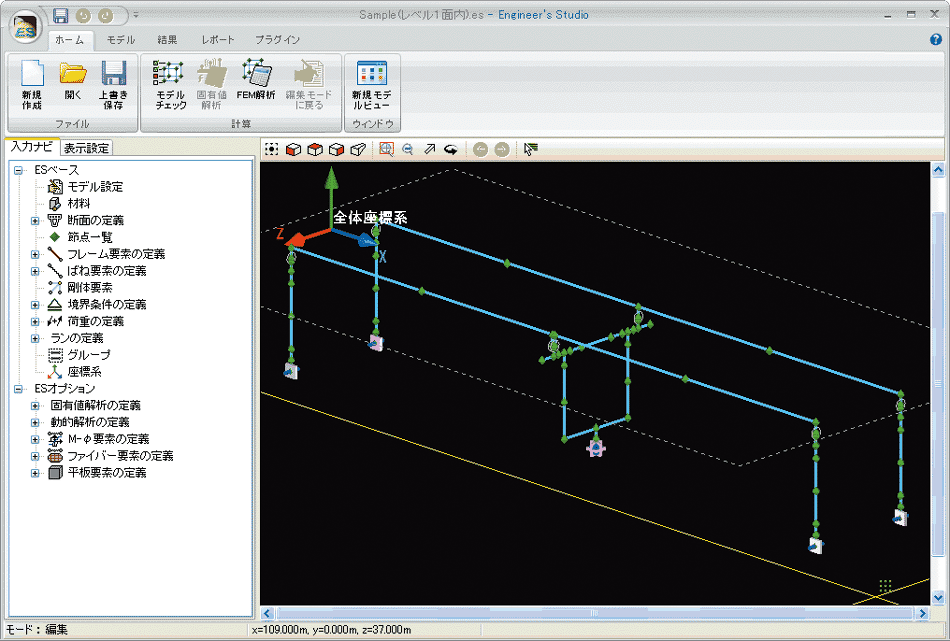Click the selection cursor filter icon
The height and width of the screenshot is (641, 950).
(531, 149)
